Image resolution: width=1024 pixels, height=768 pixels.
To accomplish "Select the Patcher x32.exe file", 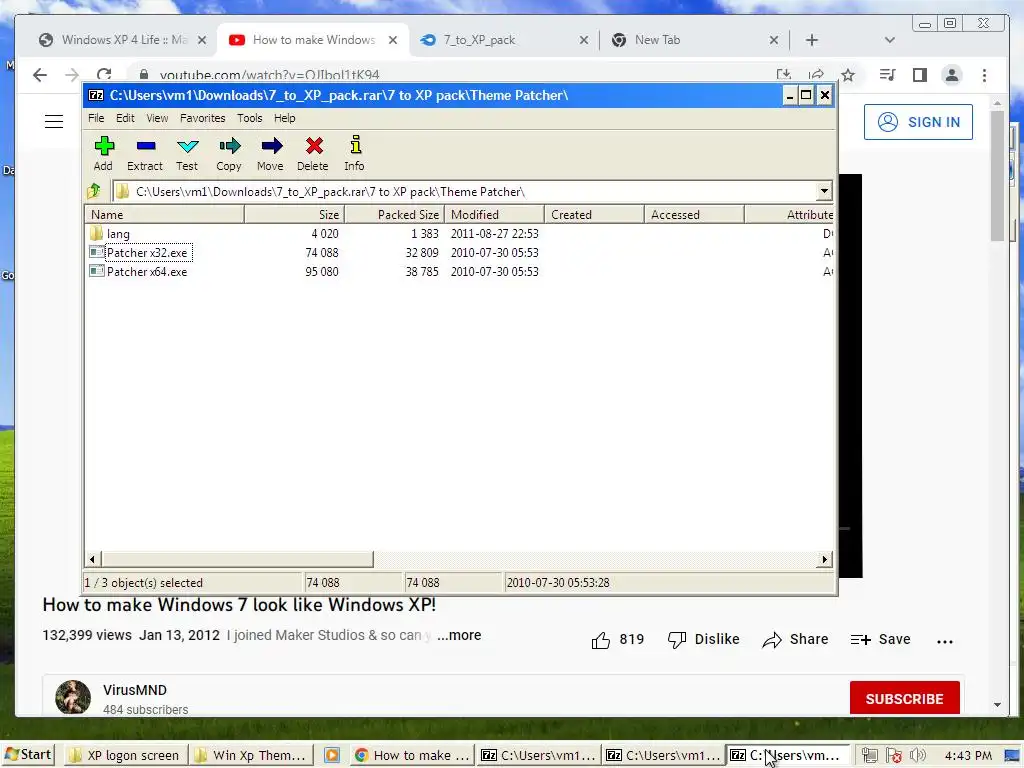I will pyautogui.click(x=147, y=253).
